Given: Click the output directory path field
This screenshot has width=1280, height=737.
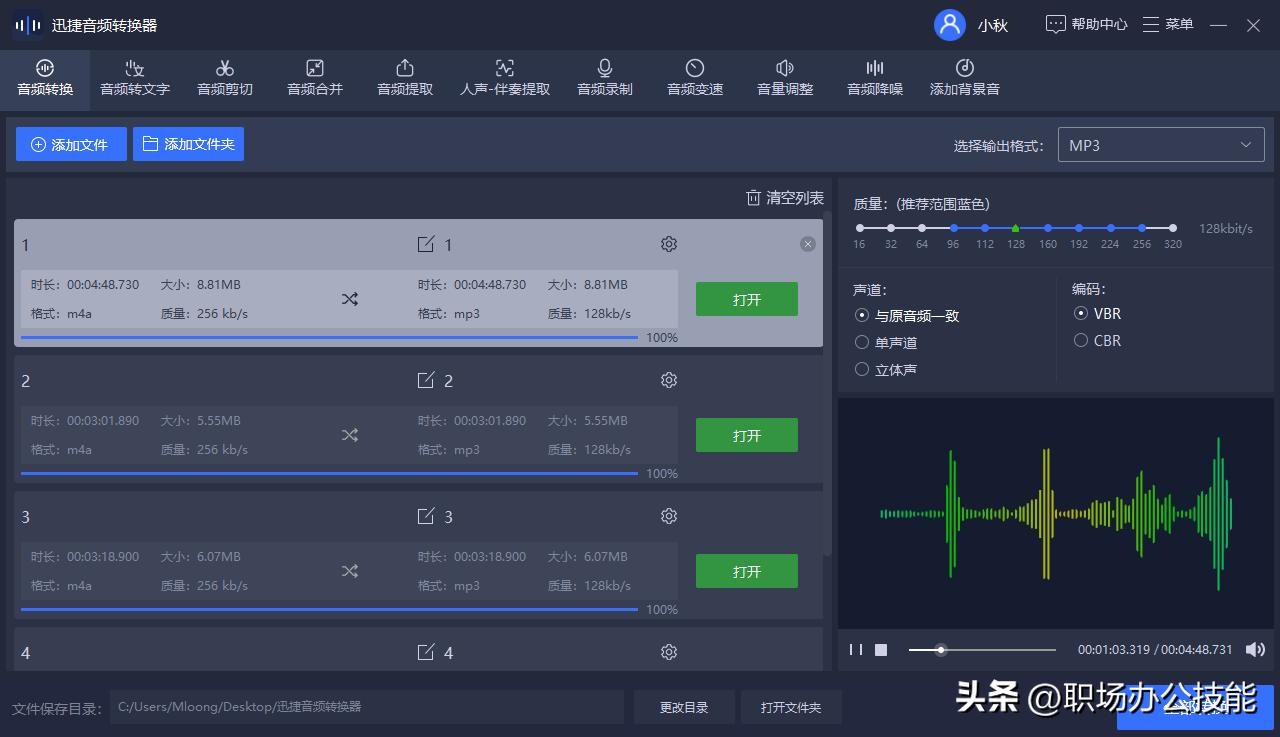Looking at the screenshot, I should coord(366,707).
